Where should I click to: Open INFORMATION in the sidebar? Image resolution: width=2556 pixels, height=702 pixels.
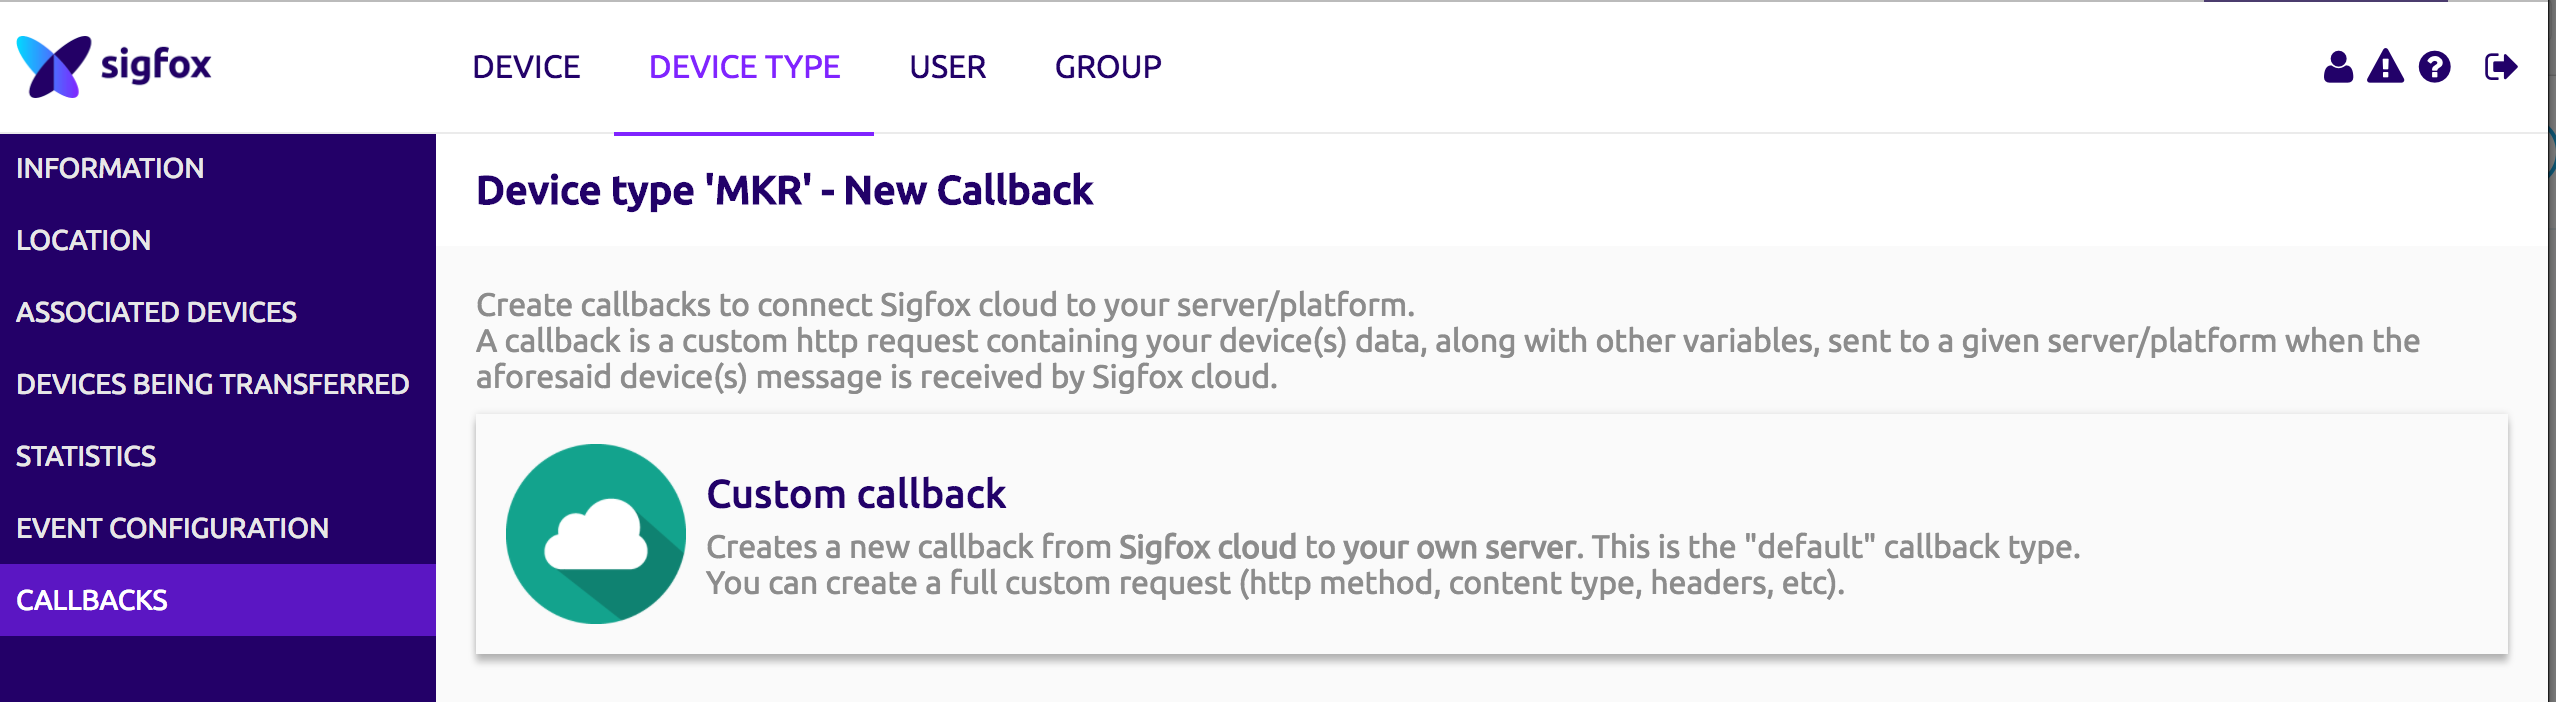[110, 168]
